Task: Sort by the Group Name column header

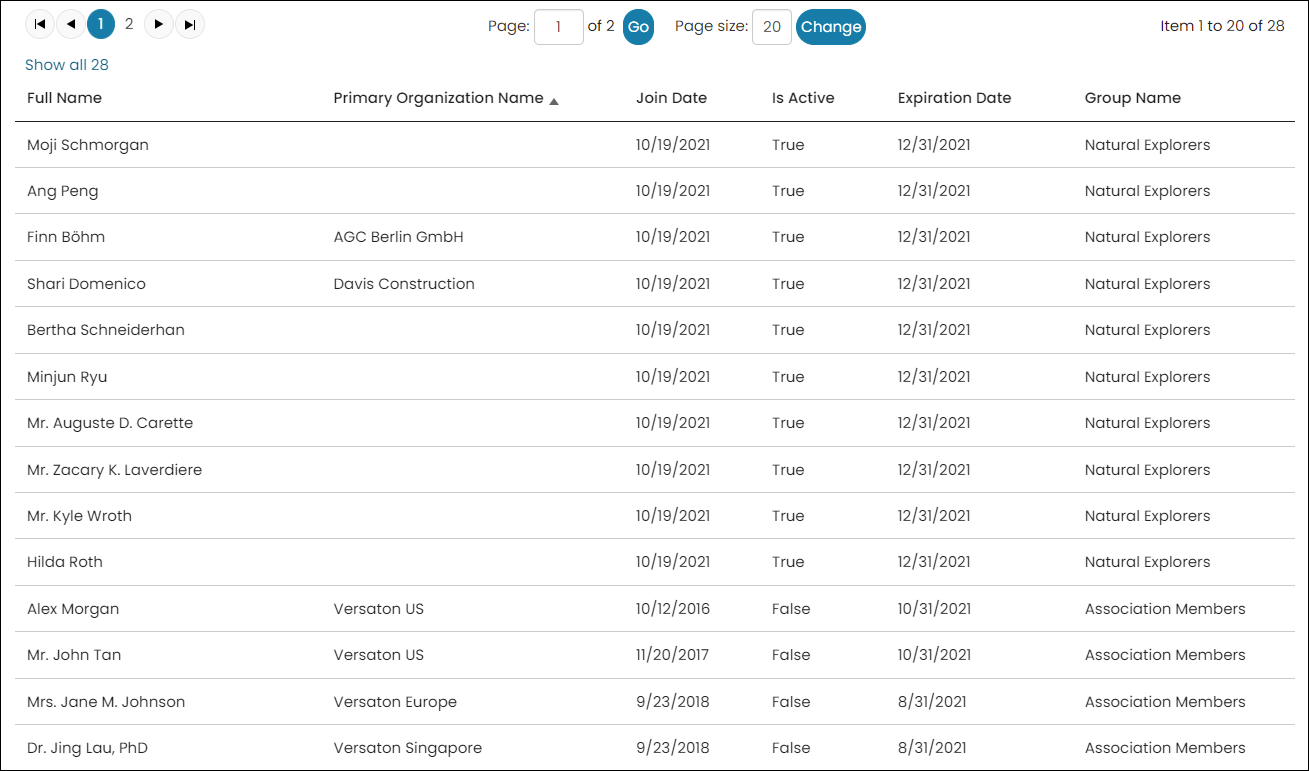Action: coord(1133,98)
